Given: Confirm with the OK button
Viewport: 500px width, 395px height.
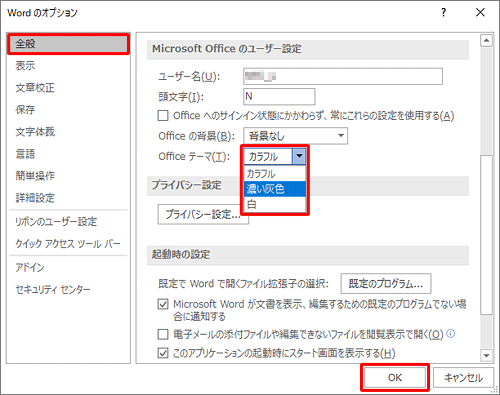Looking at the screenshot, I should click(x=395, y=377).
